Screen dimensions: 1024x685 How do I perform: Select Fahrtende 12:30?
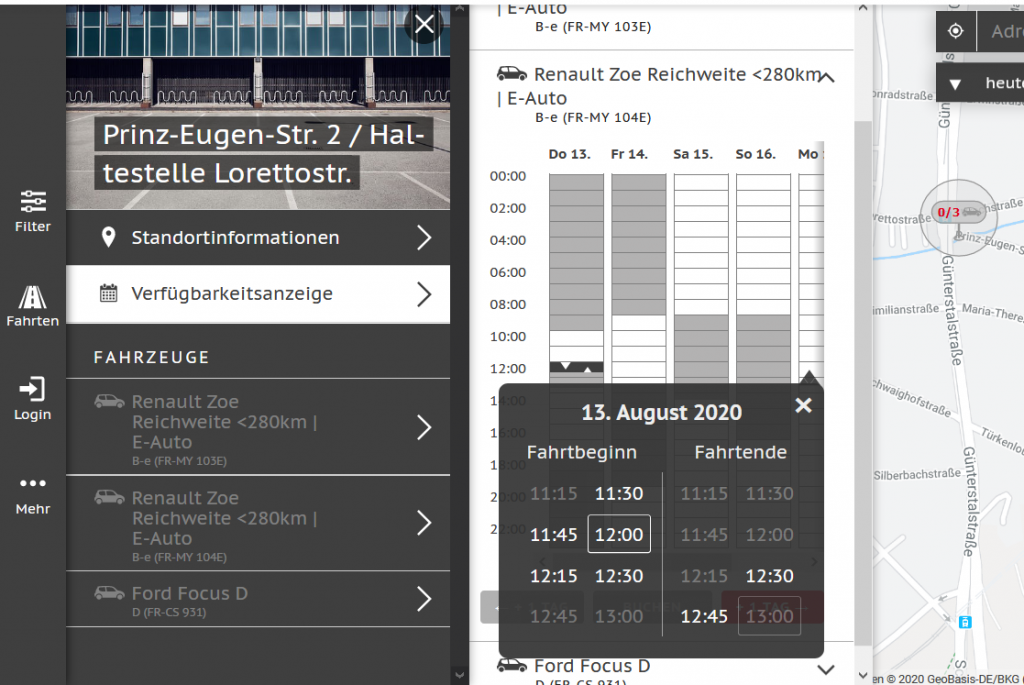770,576
